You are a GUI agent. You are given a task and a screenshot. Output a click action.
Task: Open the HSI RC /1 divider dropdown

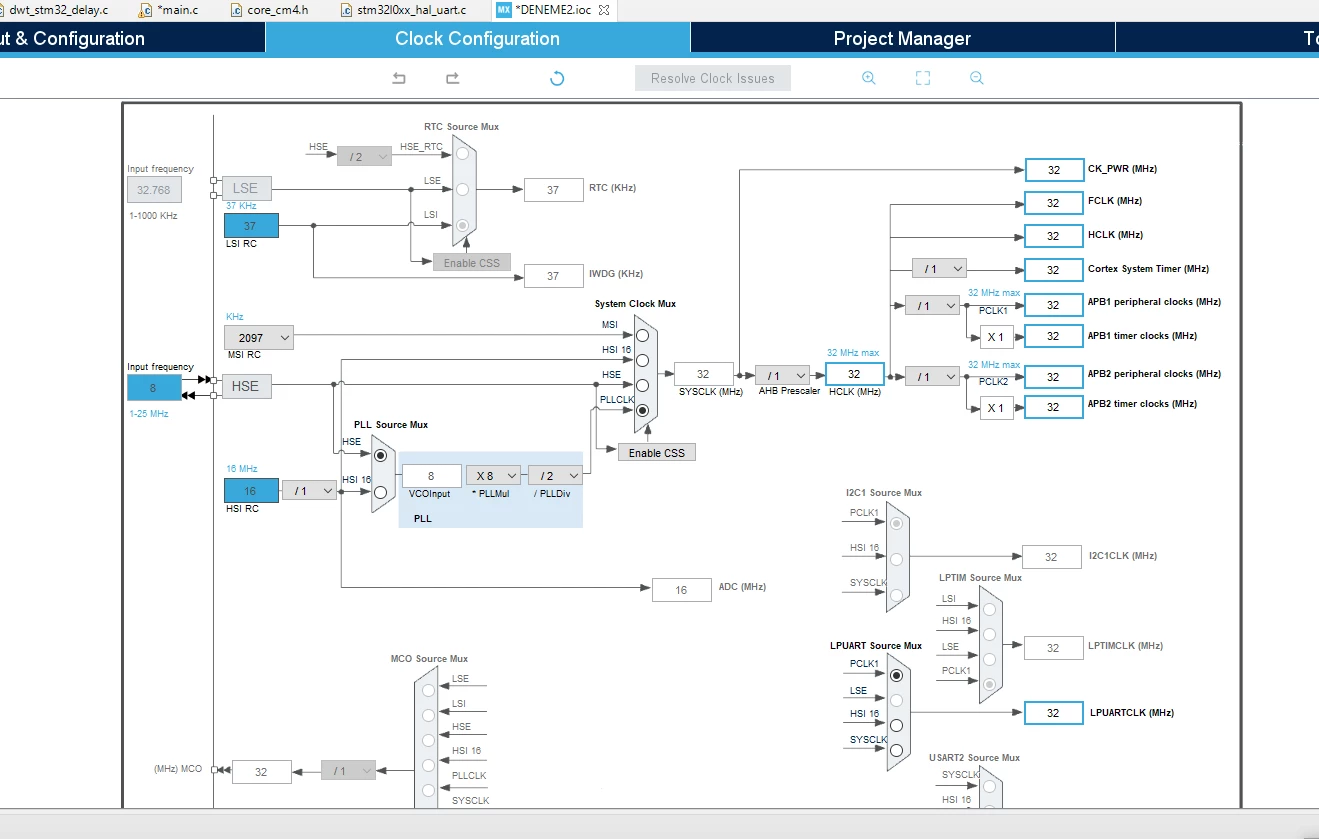click(309, 490)
